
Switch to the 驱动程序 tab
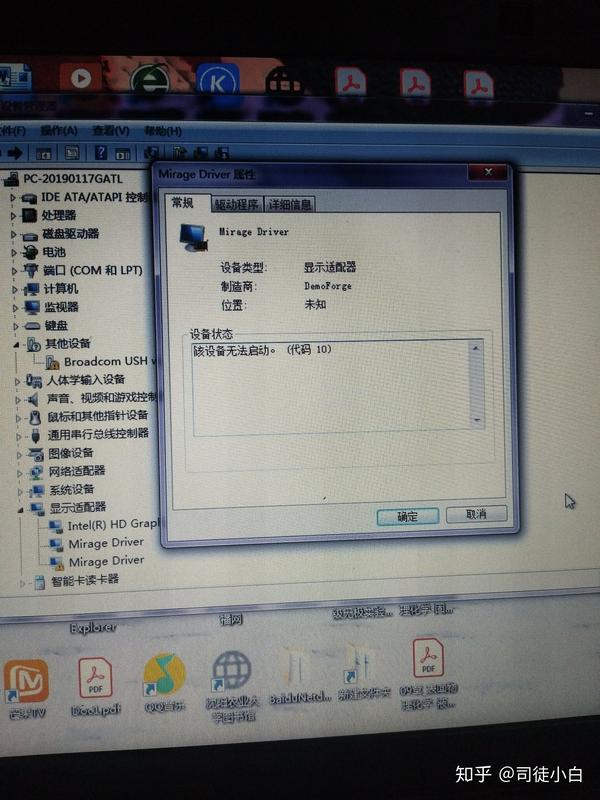coord(237,205)
